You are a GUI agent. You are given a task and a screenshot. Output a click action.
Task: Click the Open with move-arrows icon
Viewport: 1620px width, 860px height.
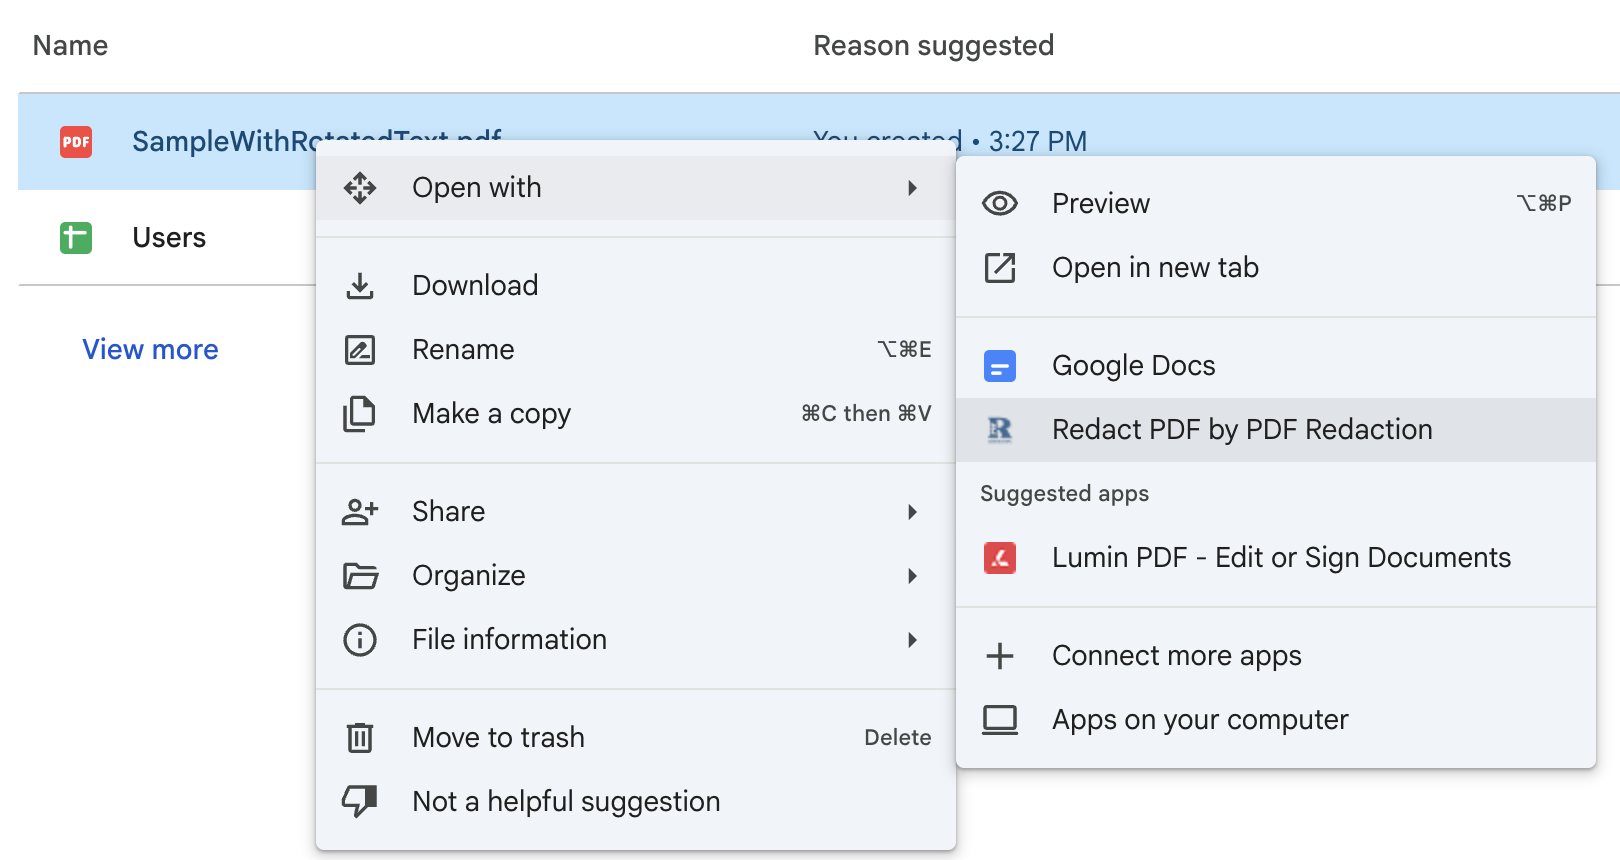[x=360, y=188]
